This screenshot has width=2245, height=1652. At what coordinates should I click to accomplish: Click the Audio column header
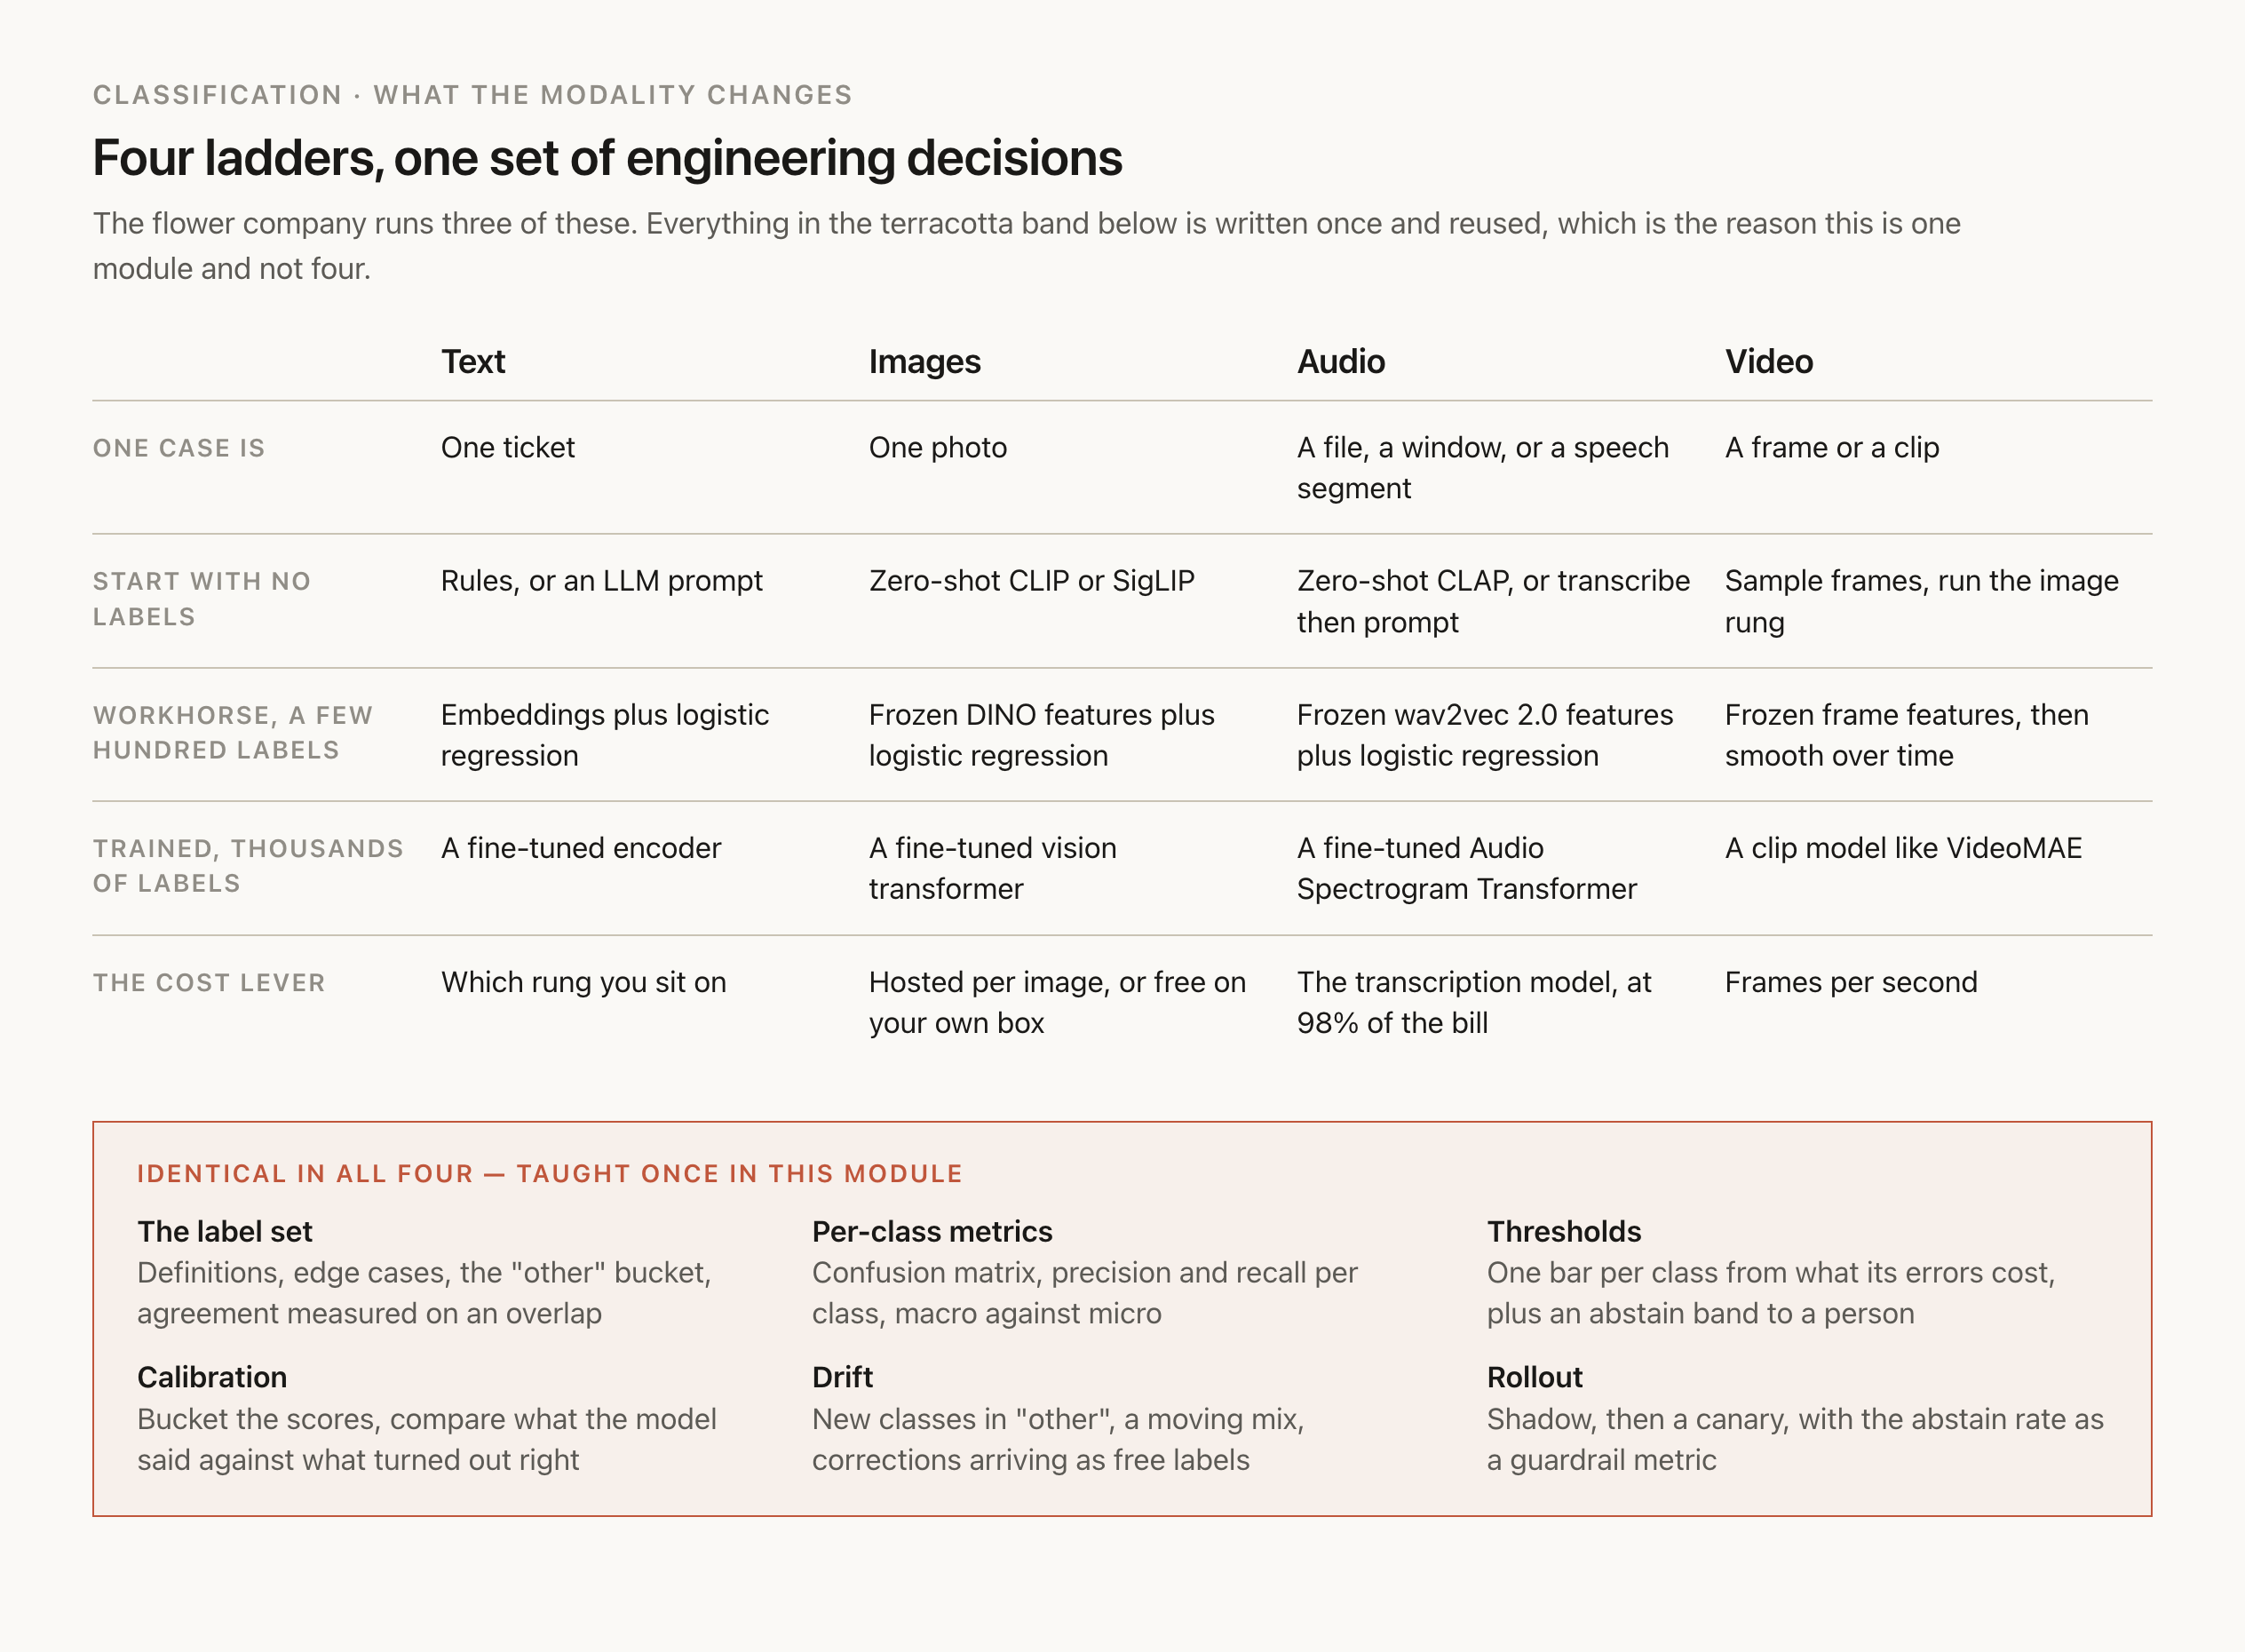(x=1341, y=361)
